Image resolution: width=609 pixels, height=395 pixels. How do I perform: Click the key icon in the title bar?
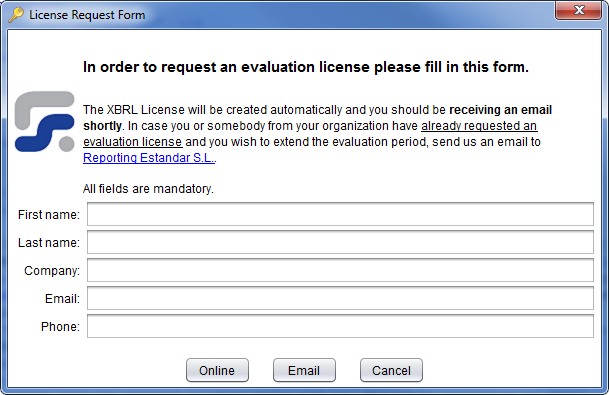16,15
